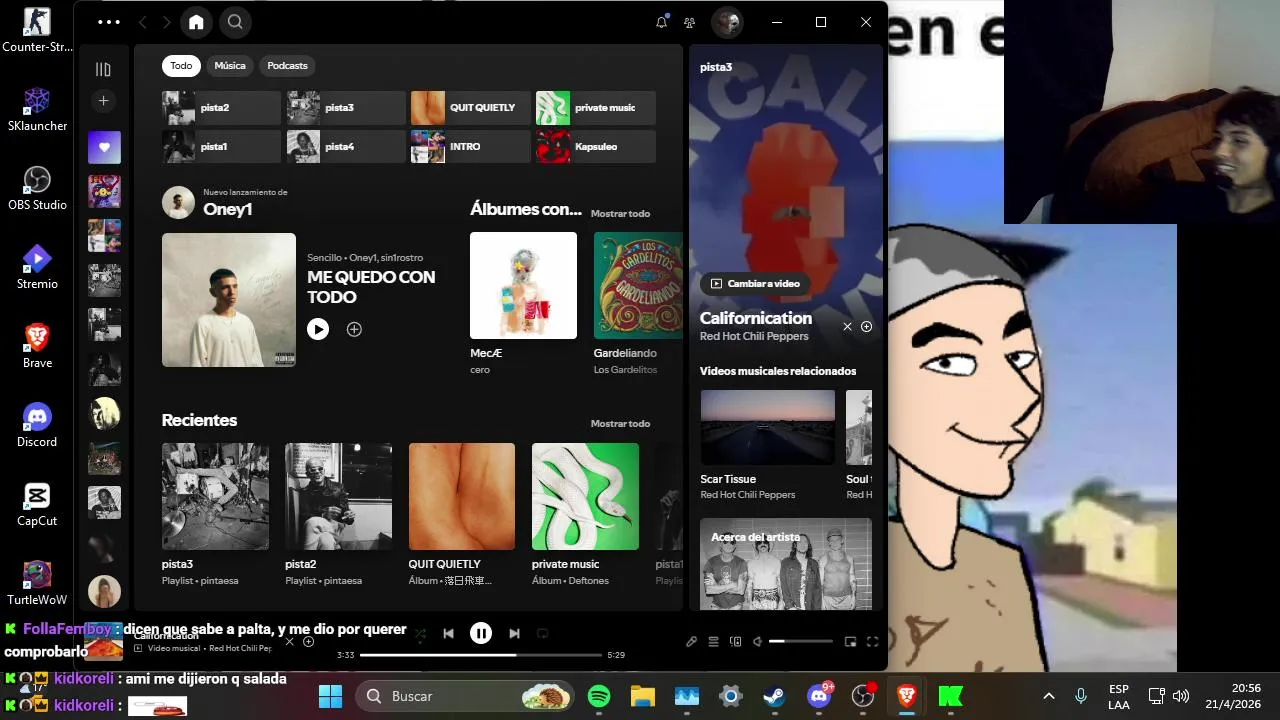
Task: Show hidden system tray icons
Action: click(1048, 696)
